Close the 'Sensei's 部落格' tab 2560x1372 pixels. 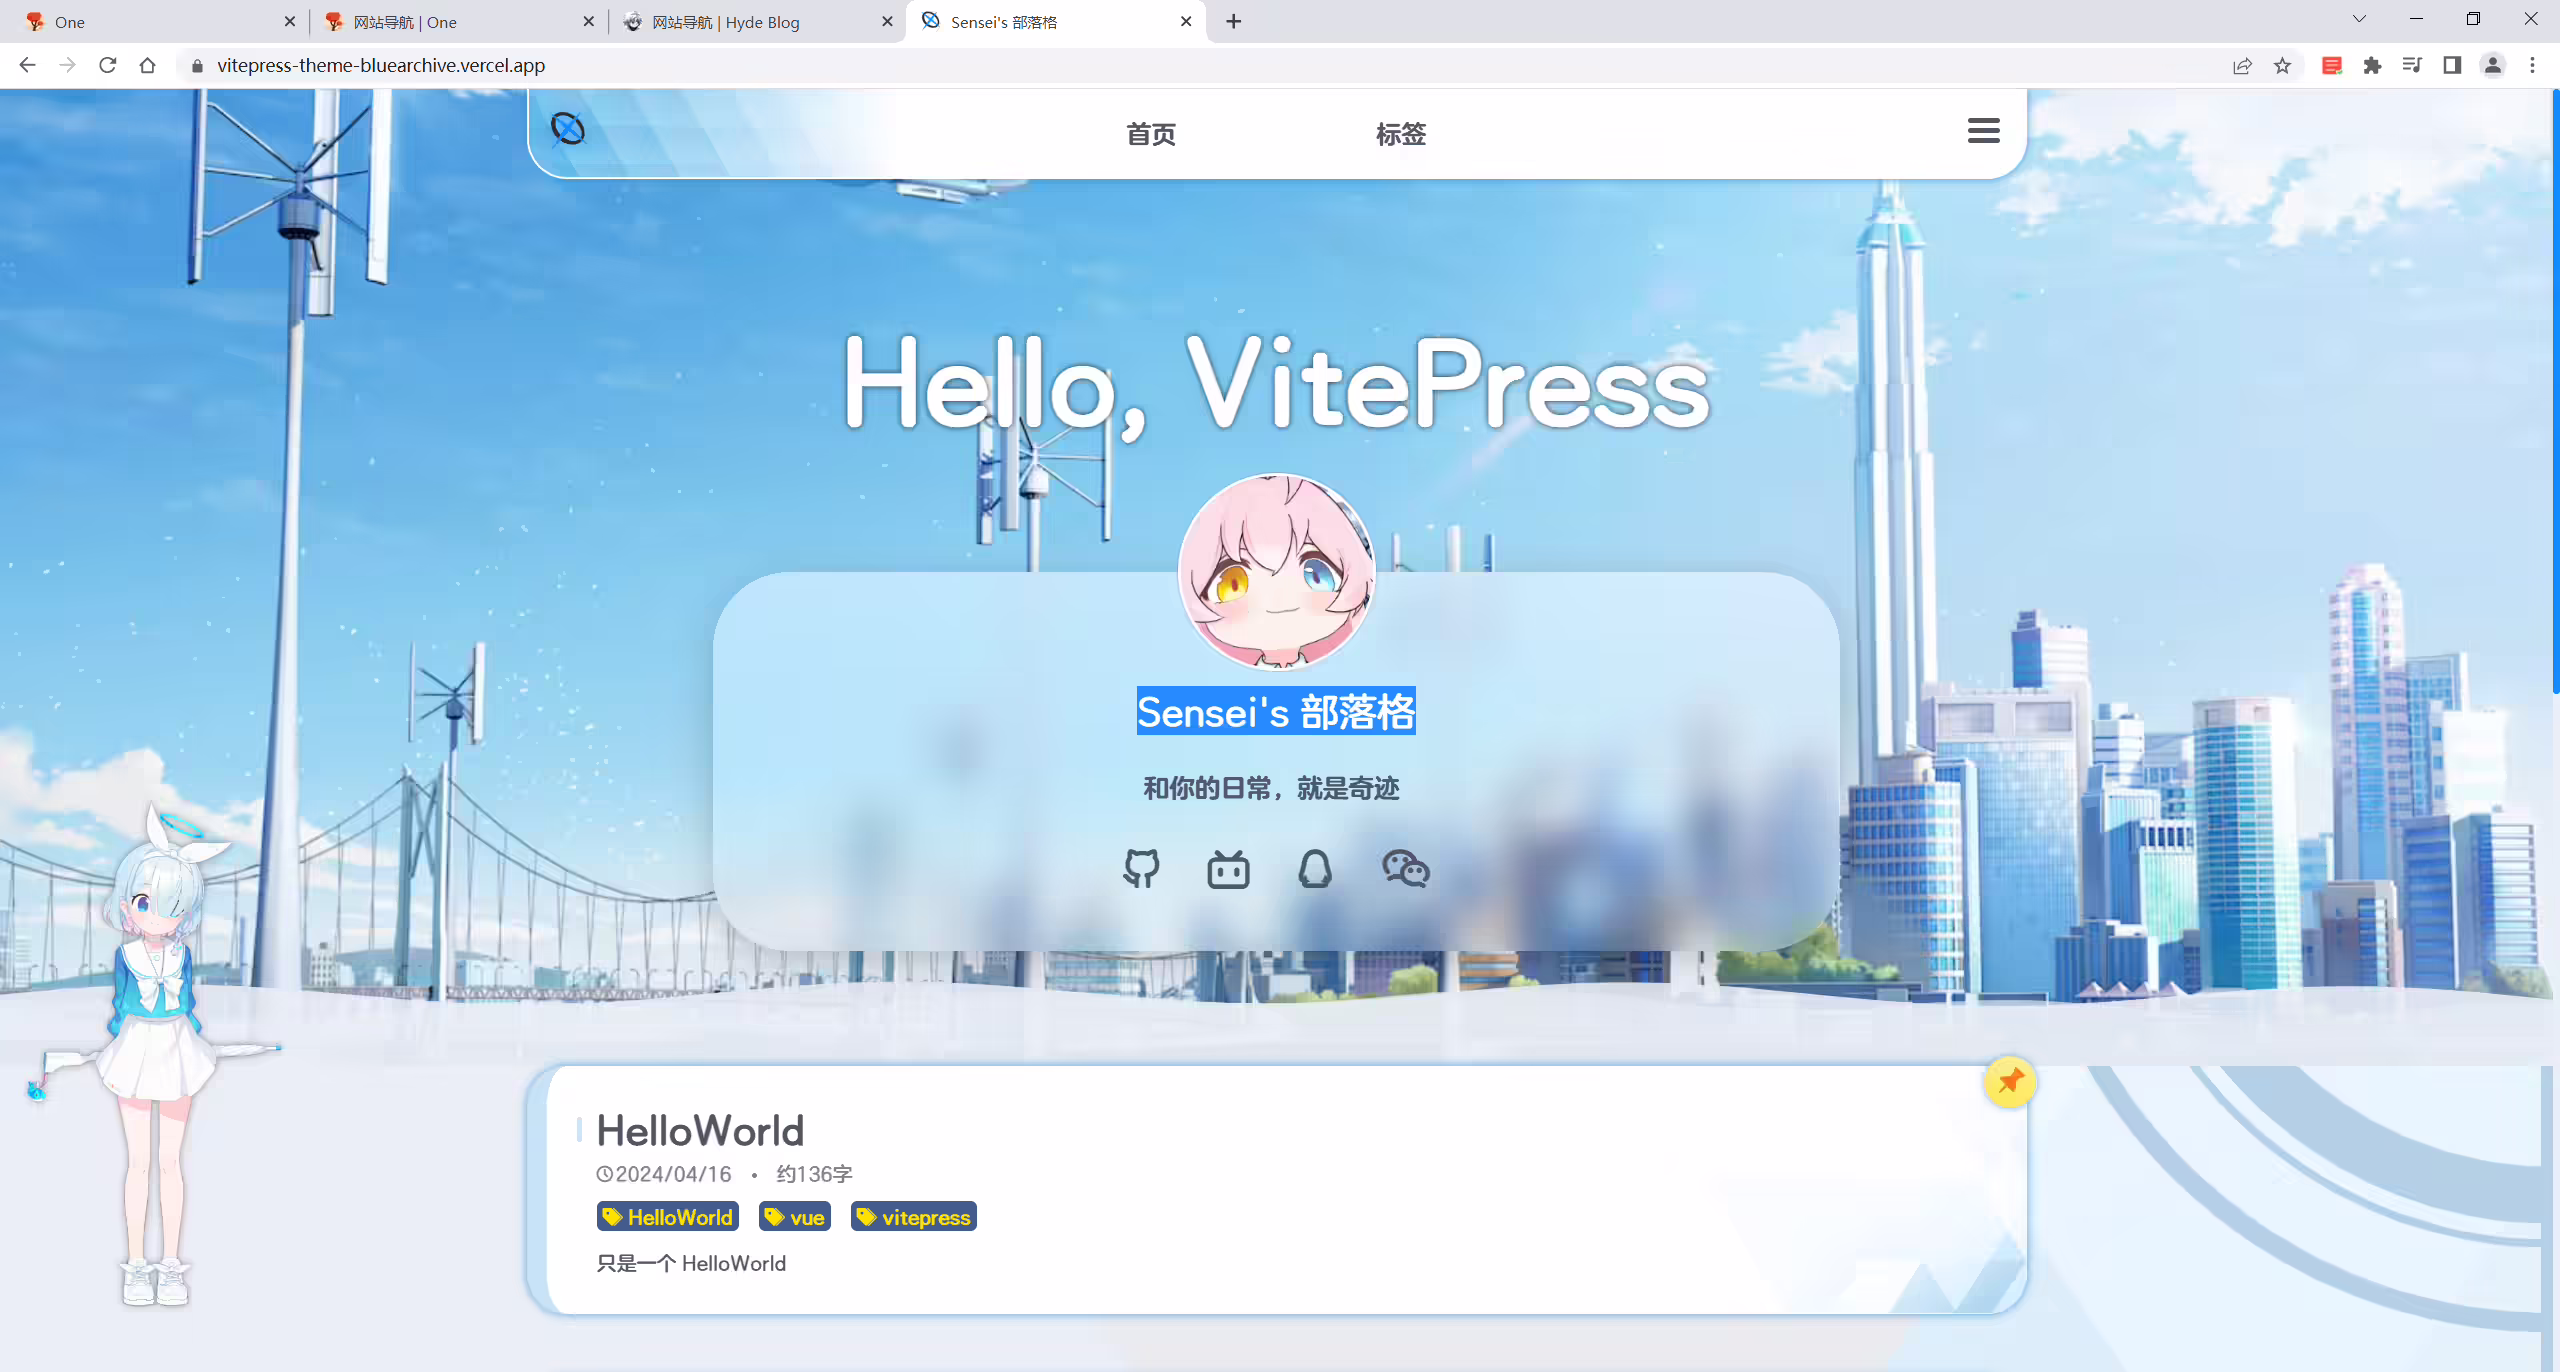tap(1186, 22)
